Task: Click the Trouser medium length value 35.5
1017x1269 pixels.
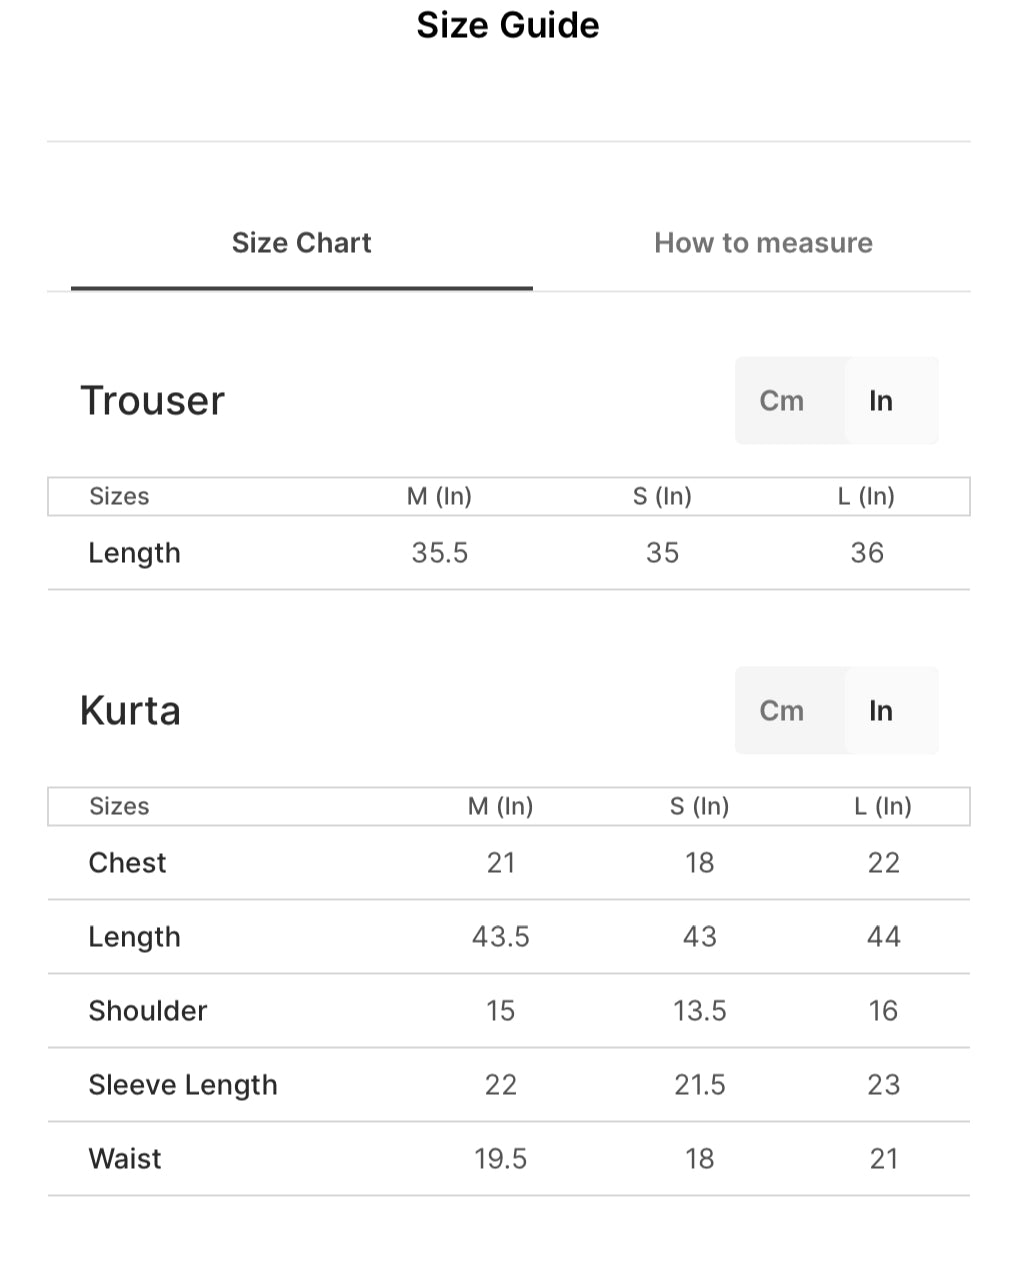Action: pyautogui.click(x=439, y=553)
